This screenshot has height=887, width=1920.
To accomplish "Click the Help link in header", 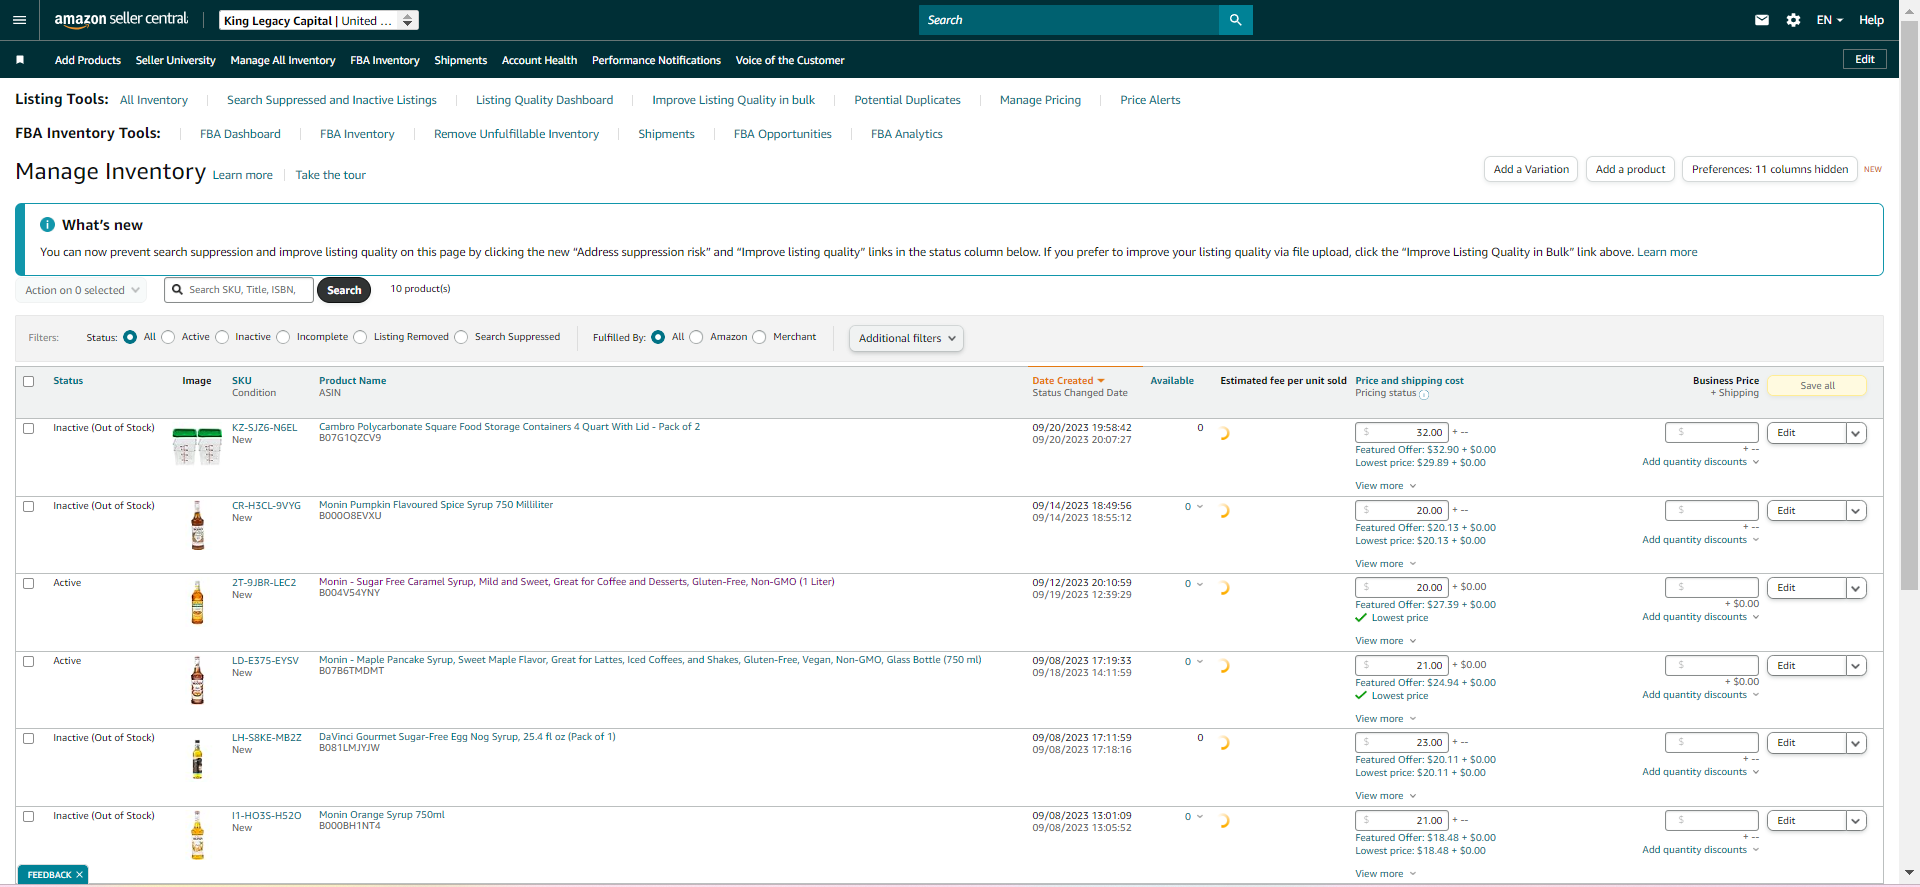I will click(x=1871, y=20).
